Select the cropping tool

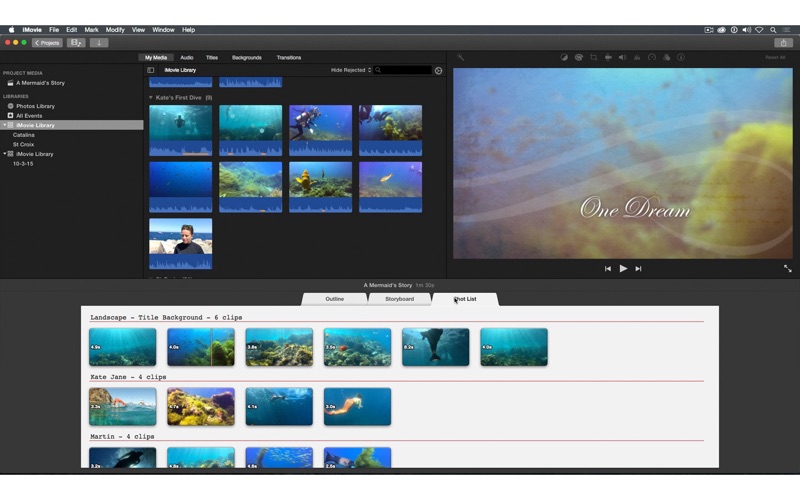click(593, 57)
